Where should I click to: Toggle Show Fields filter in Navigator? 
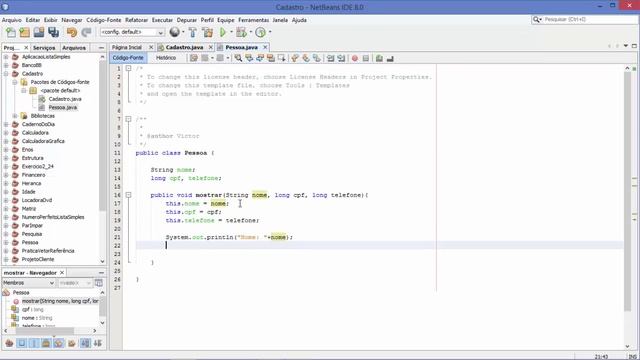pyautogui.click(x=22, y=343)
